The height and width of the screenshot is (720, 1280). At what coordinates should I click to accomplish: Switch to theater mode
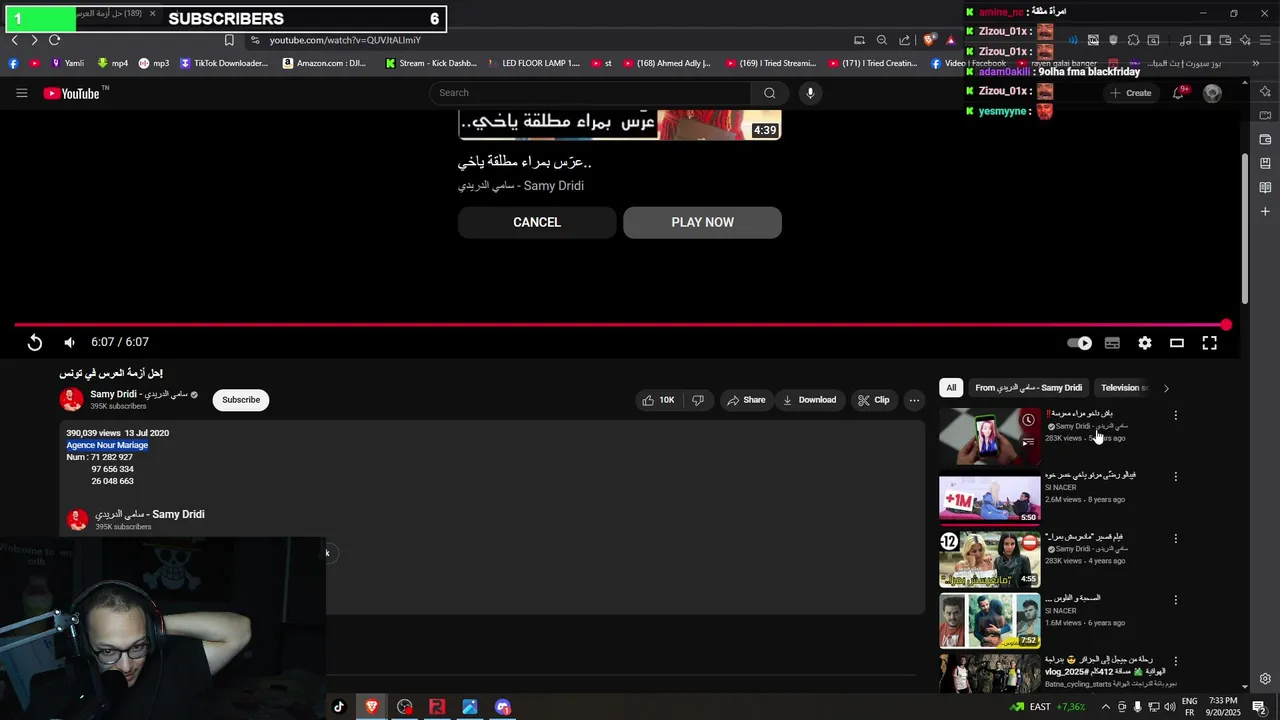pyautogui.click(x=1177, y=343)
